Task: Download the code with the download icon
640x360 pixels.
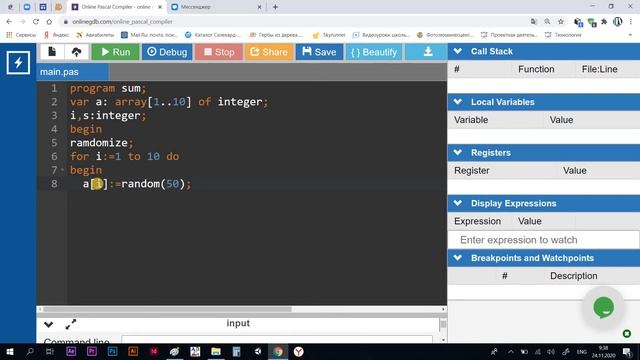Action: [x=427, y=52]
